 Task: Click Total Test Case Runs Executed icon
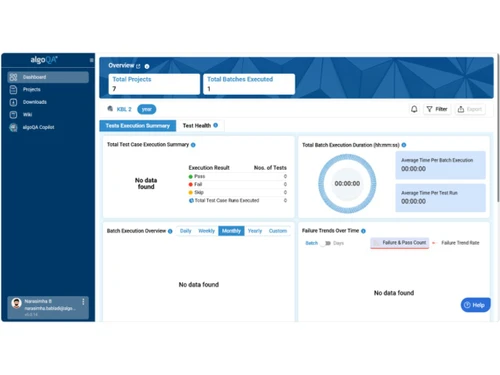(x=191, y=201)
